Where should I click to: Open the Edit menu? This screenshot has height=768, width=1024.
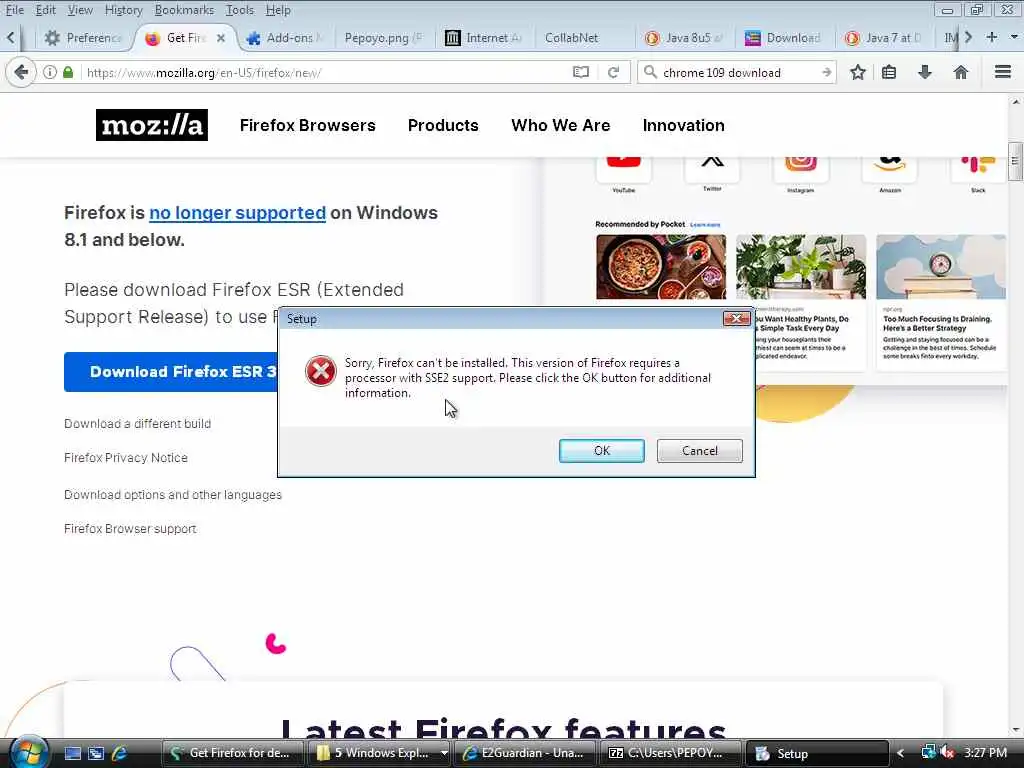[x=45, y=10]
